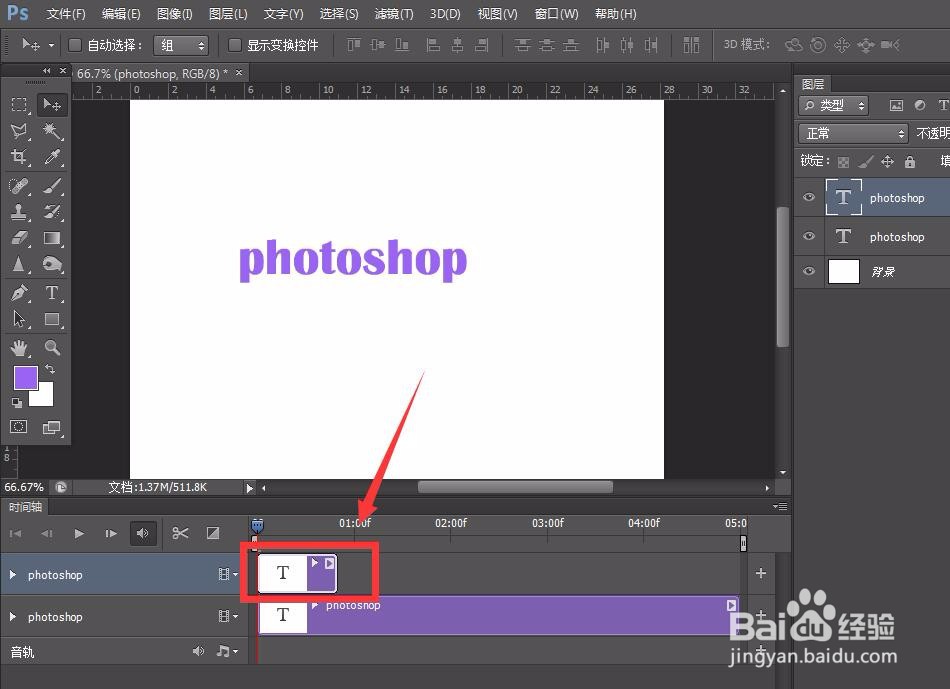The width and height of the screenshot is (950, 689).
Task: Select the Clone Stamp tool
Action: point(19,211)
